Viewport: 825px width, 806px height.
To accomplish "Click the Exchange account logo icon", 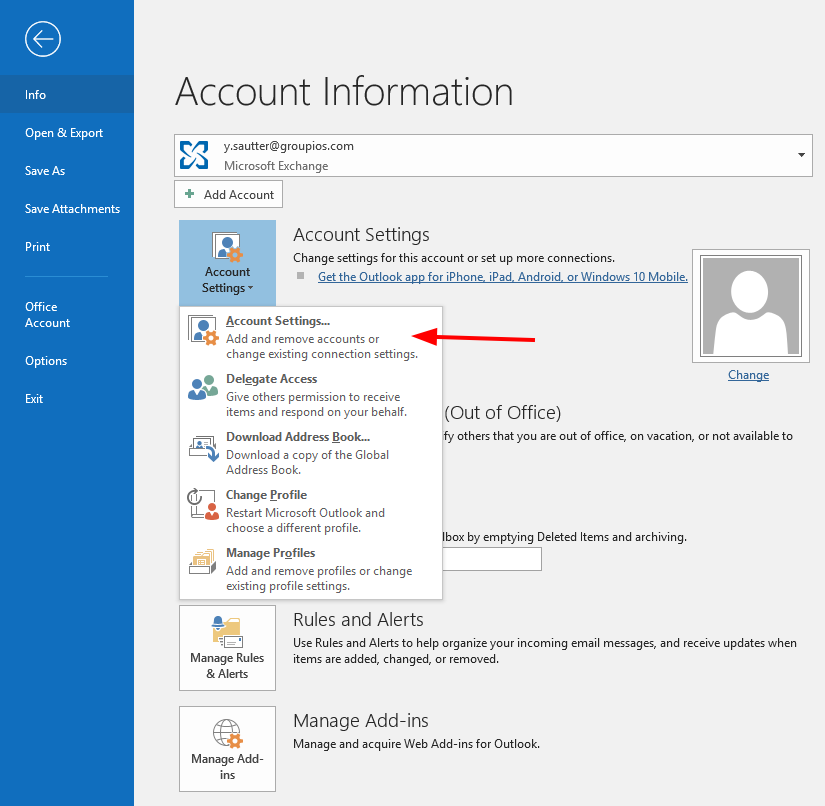I will coord(194,155).
